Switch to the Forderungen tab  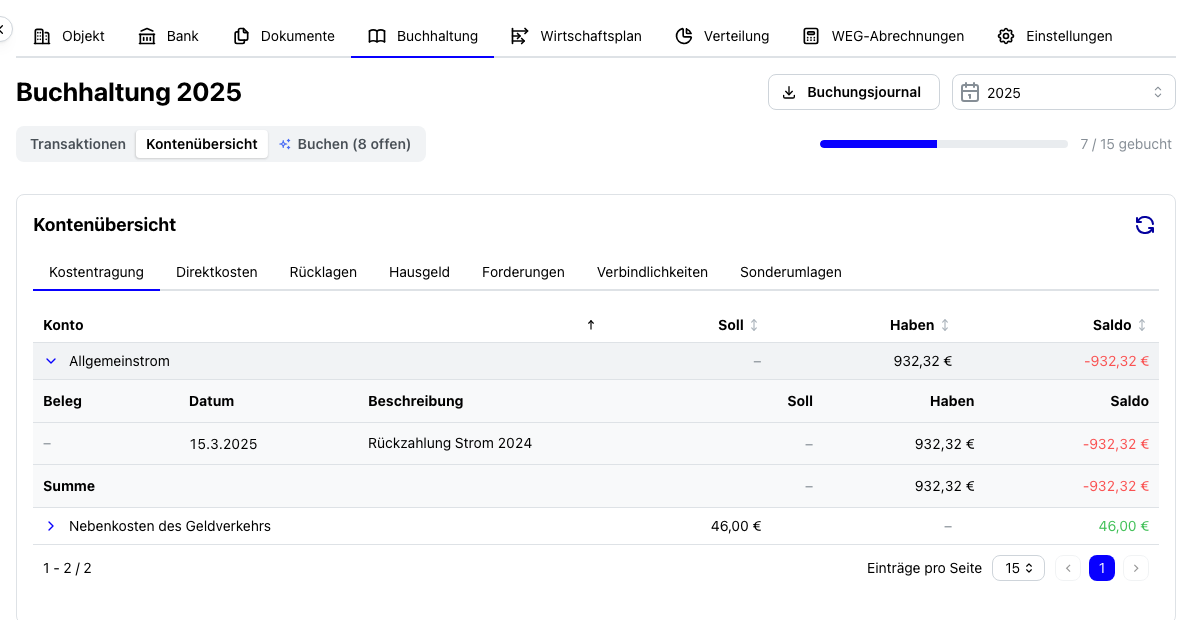point(523,273)
